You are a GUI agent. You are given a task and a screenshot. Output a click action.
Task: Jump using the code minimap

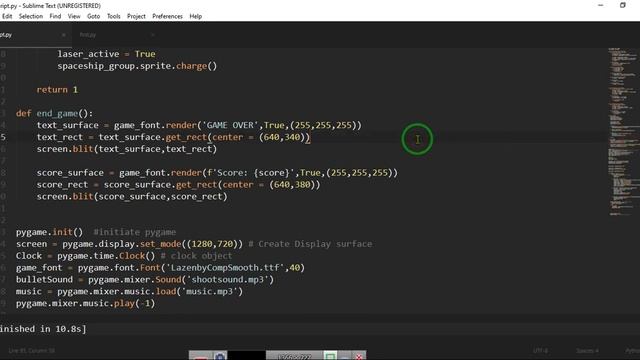pyautogui.click(x=623, y=131)
